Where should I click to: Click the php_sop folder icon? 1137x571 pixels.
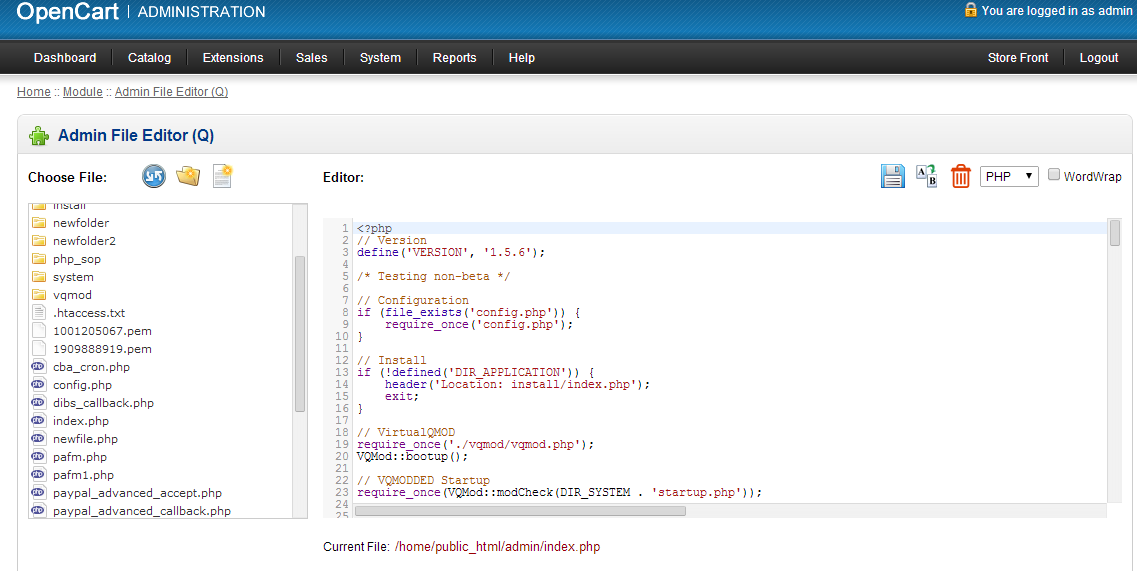(x=39, y=258)
